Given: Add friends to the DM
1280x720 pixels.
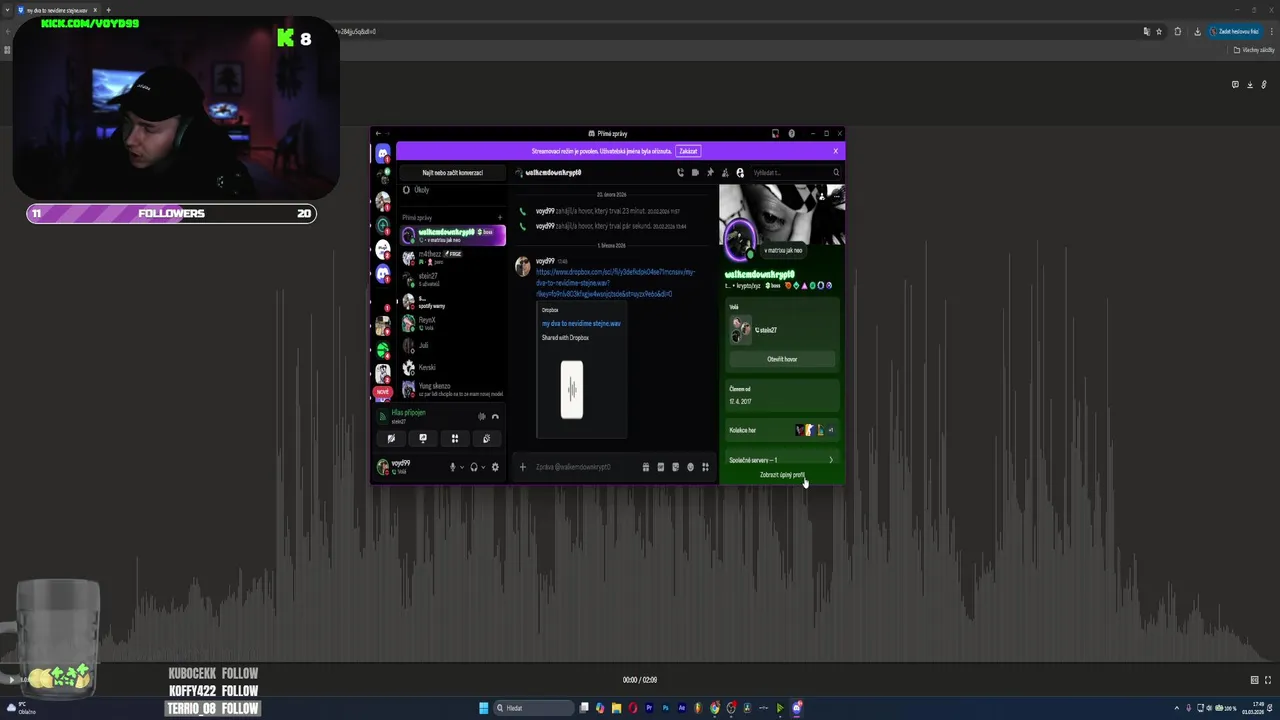Looking at the screenshot, I should point(726,173).
